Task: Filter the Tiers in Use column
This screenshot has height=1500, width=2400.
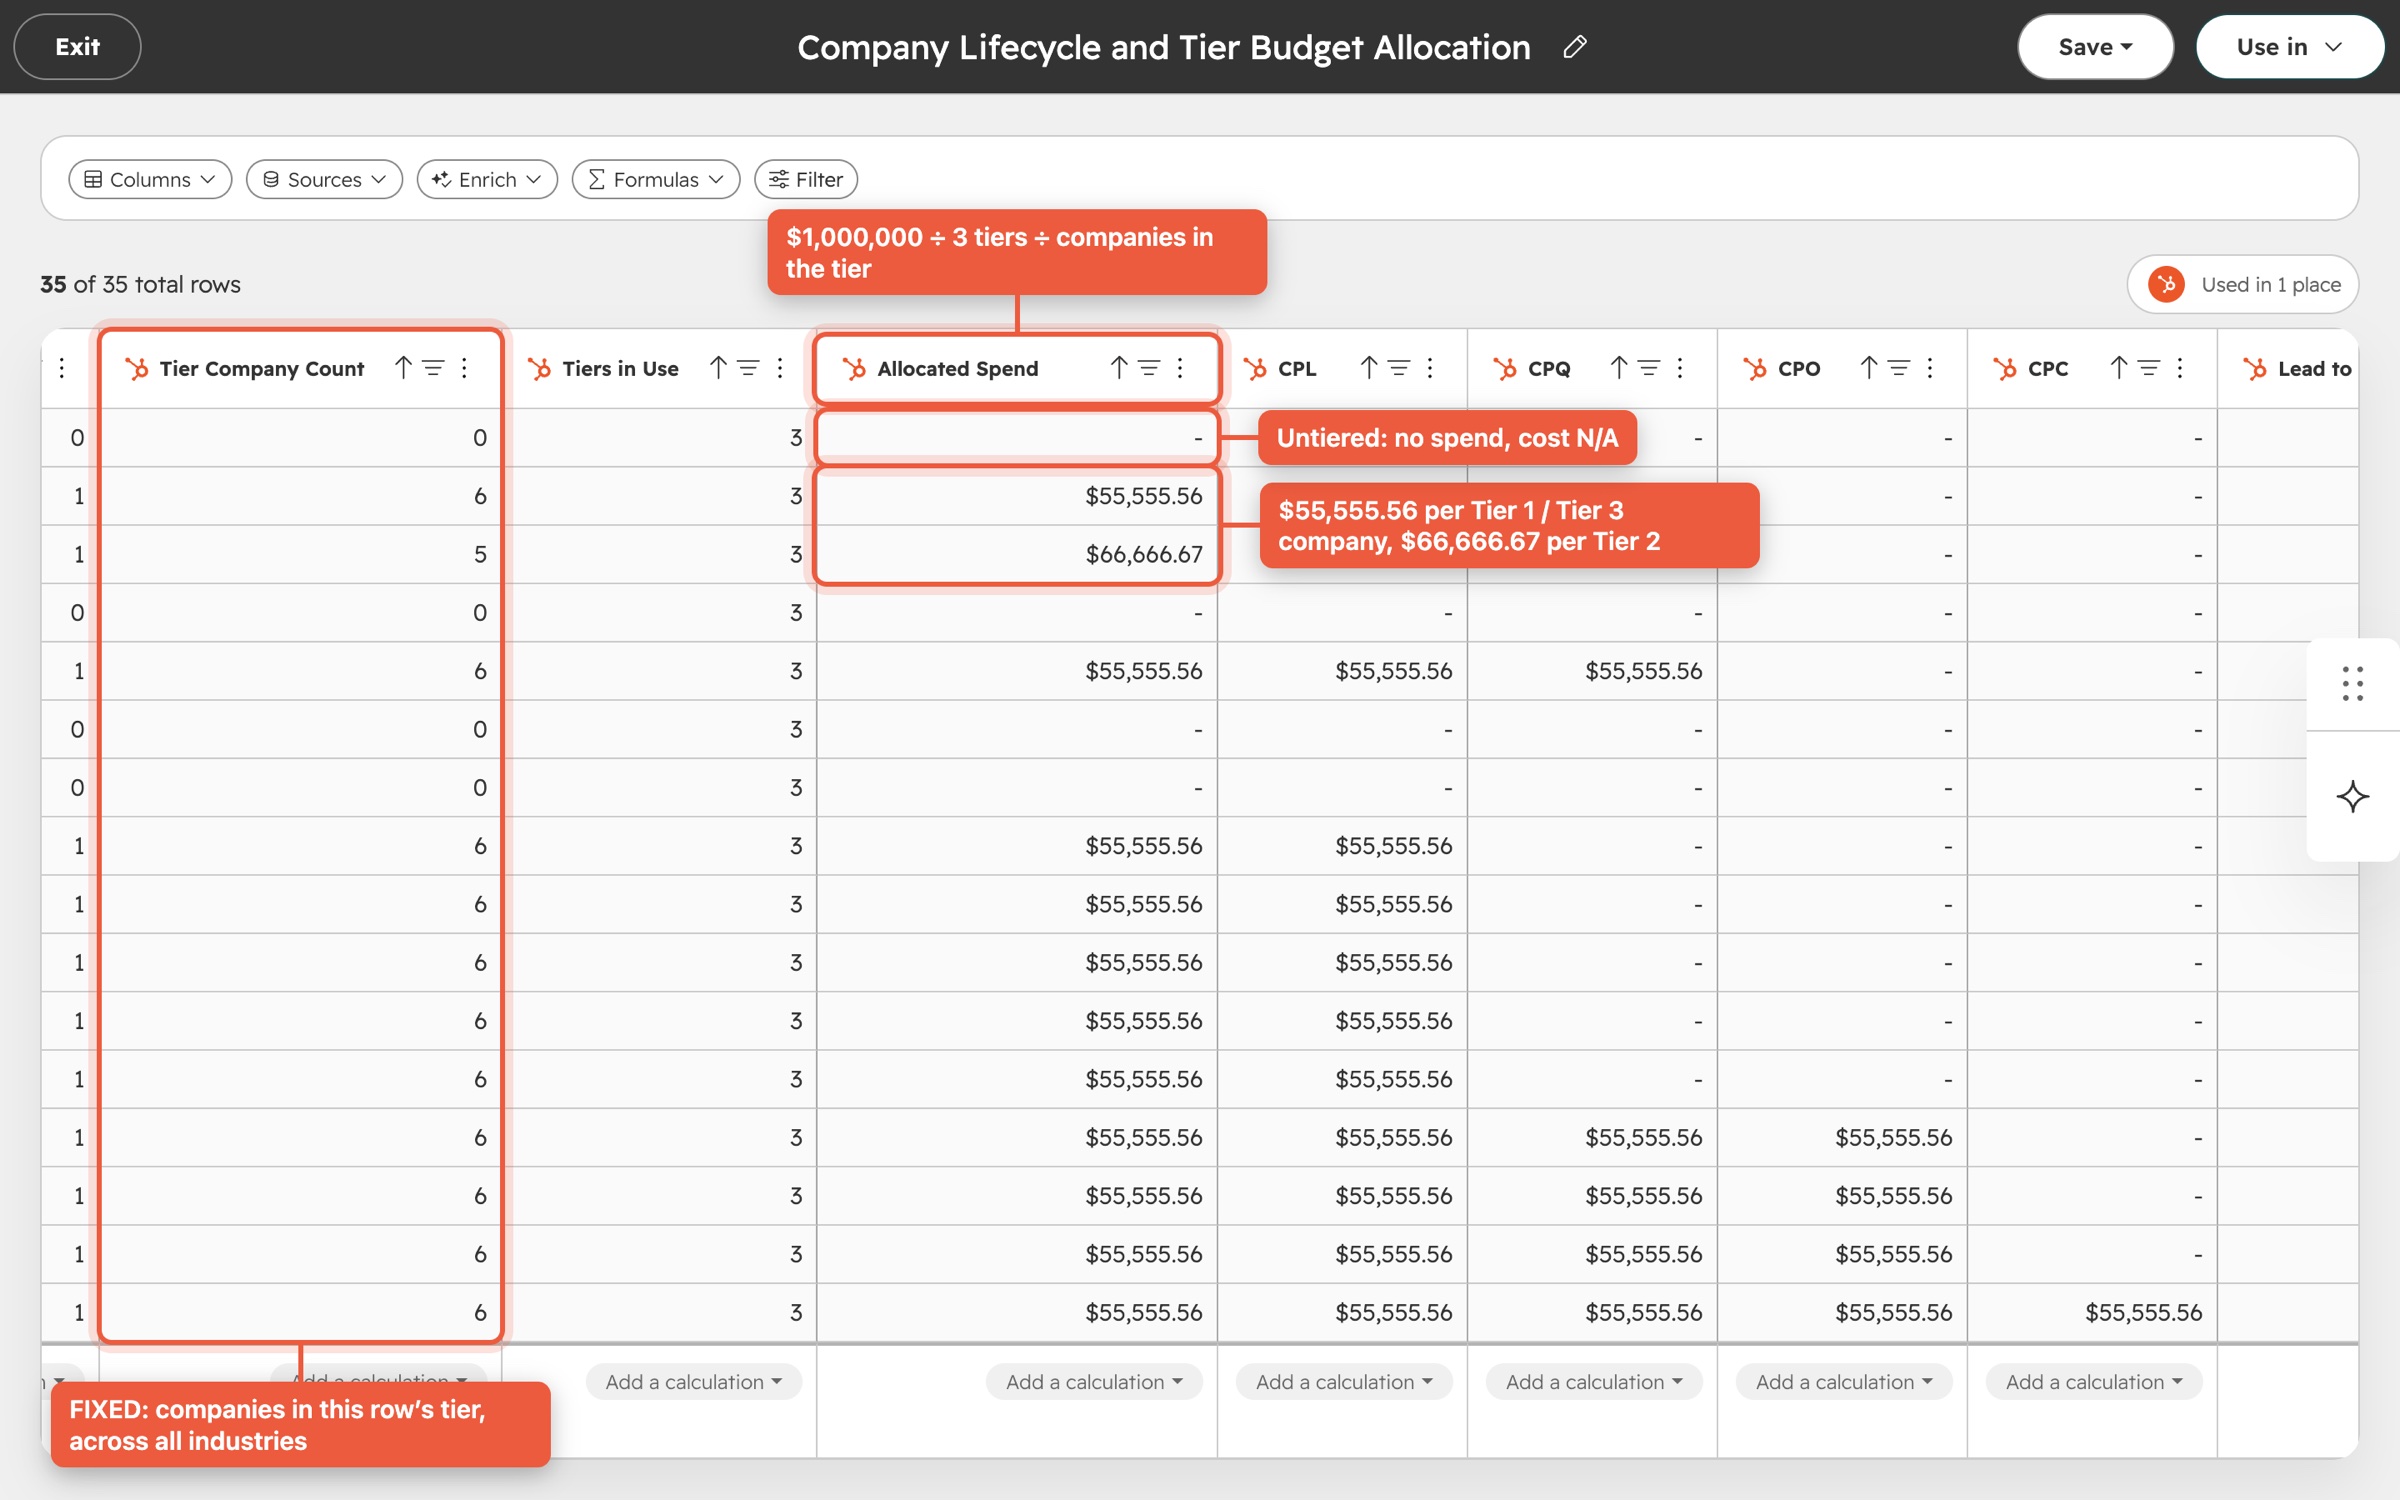Action: click(x=748, y=368)
